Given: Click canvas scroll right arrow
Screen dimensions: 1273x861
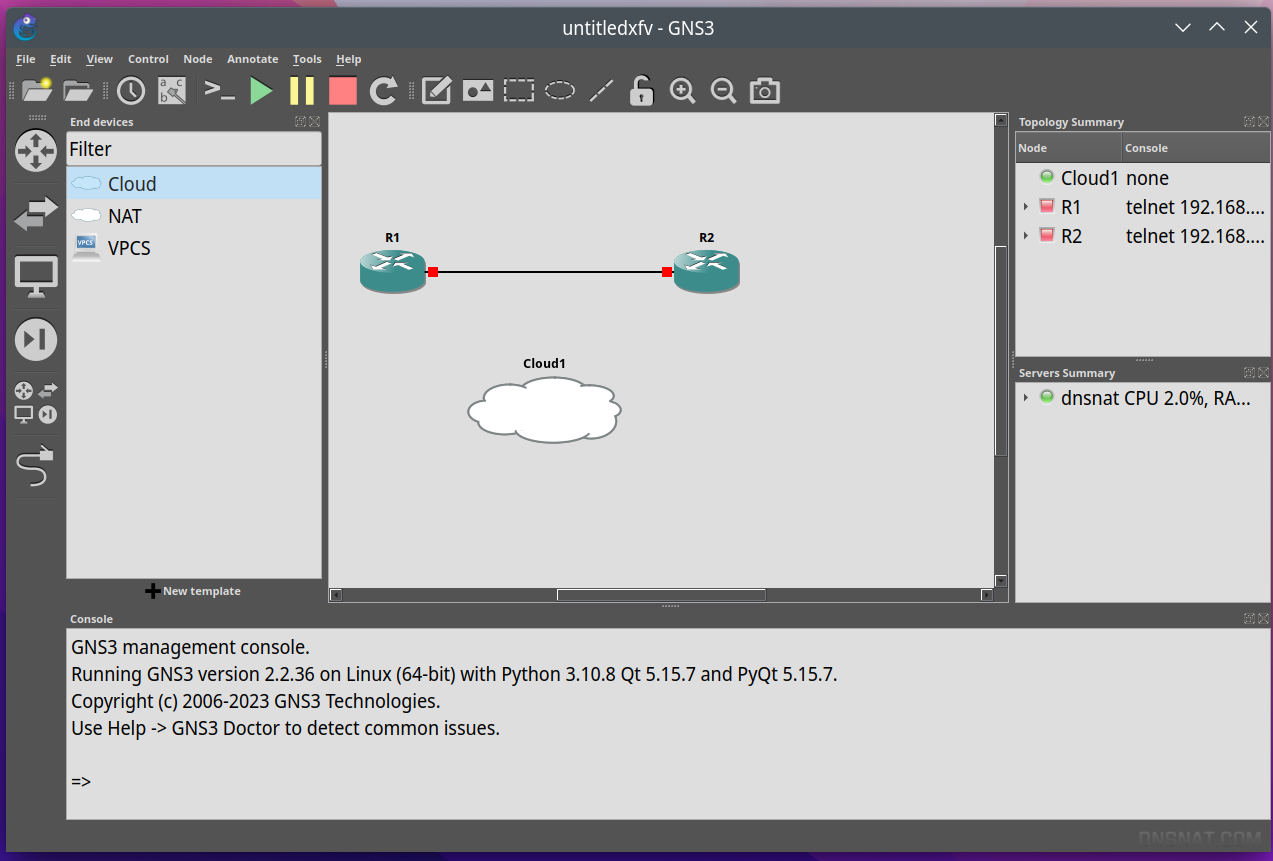Looking at the screenshot, I should pyautogui.click(x=987, y=595).
